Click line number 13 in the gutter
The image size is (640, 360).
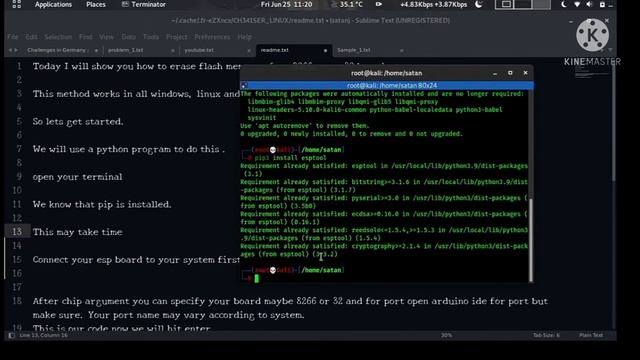17,231
